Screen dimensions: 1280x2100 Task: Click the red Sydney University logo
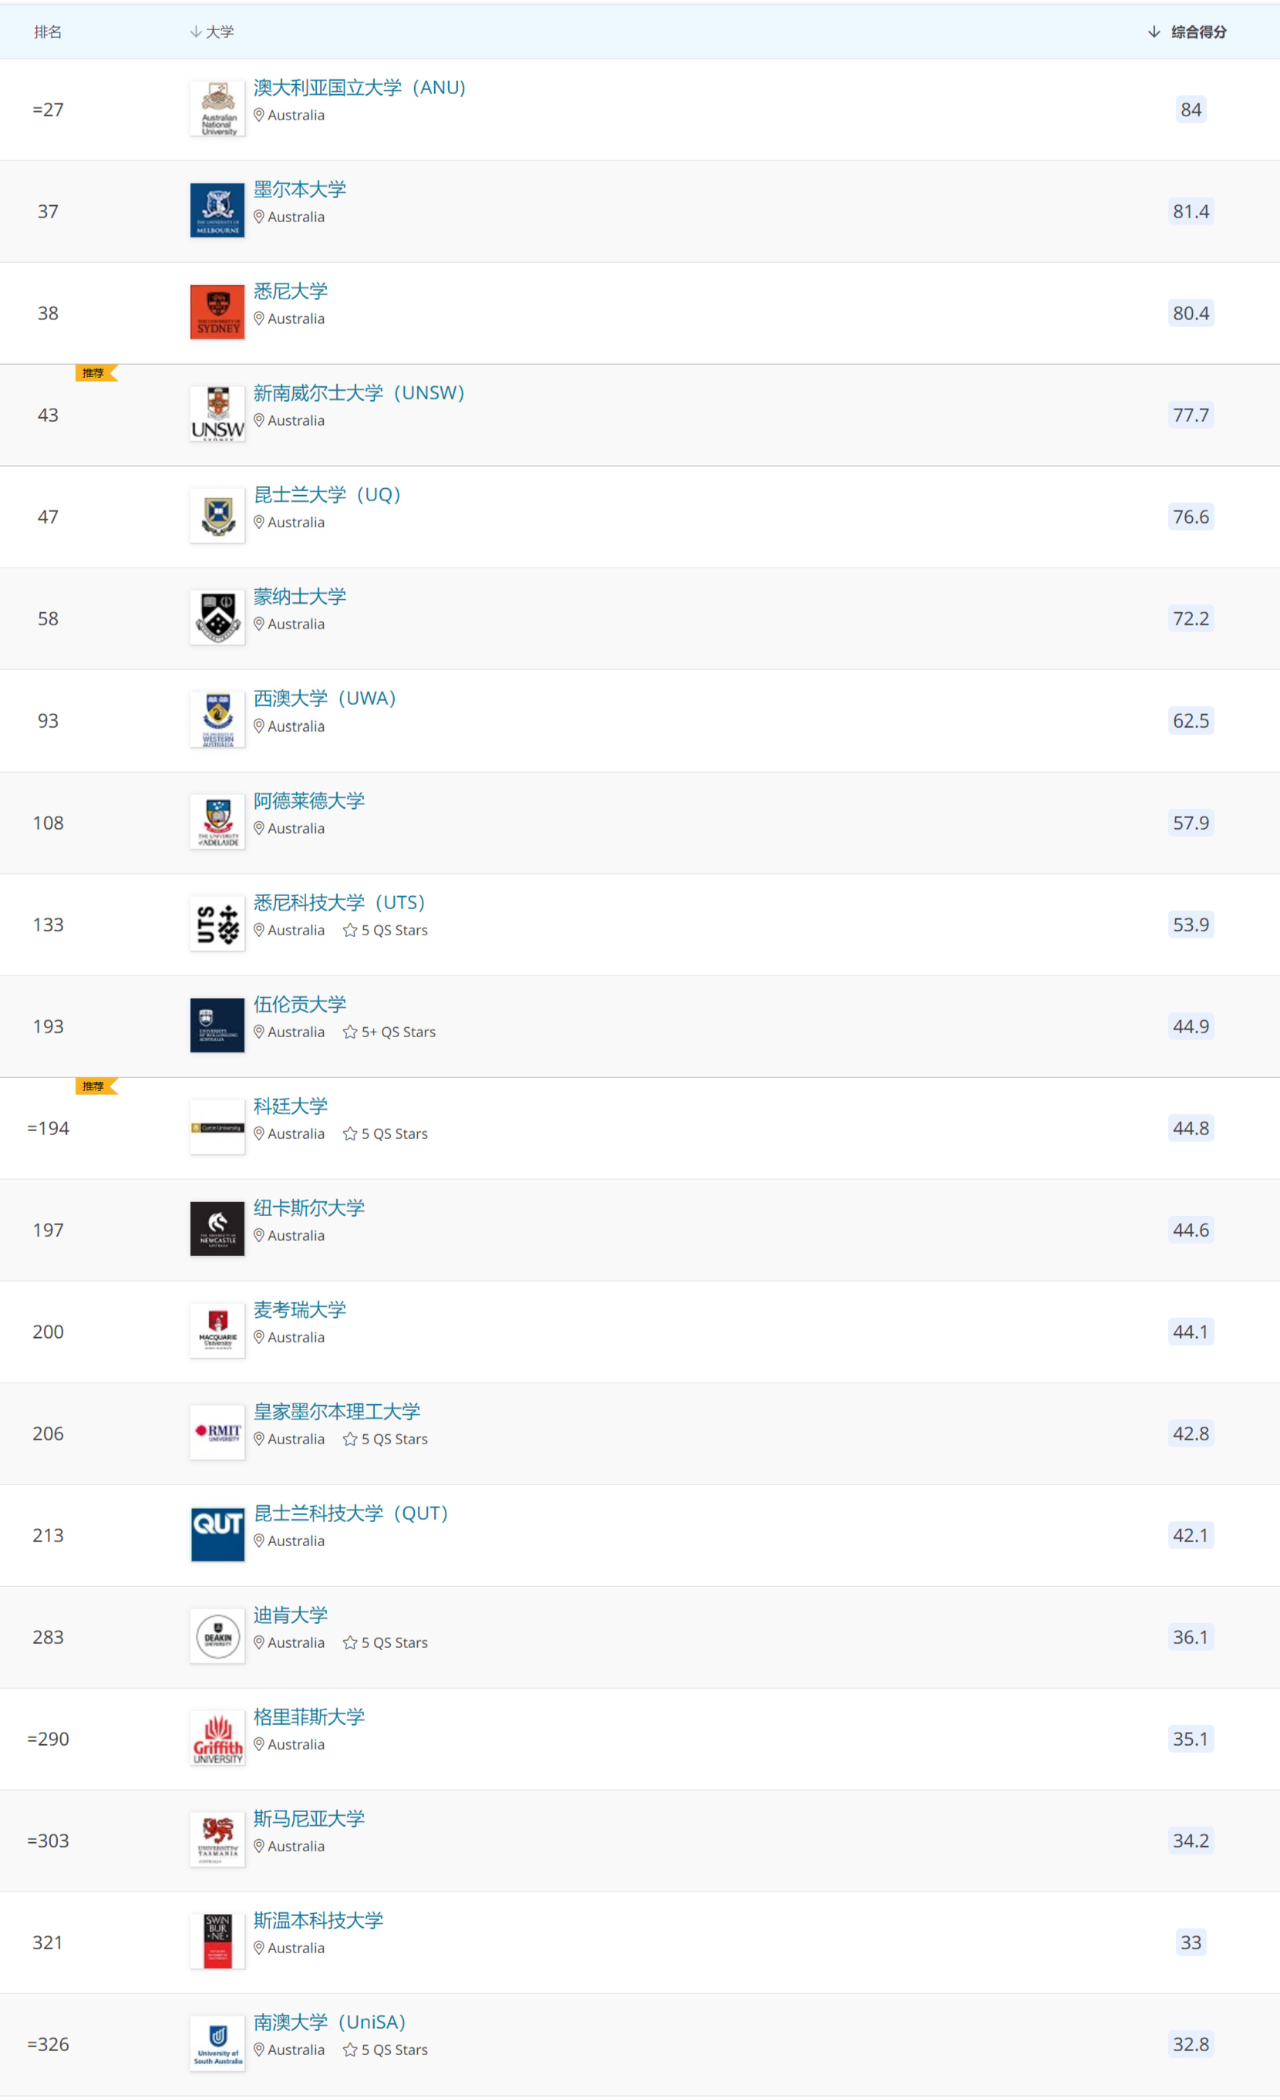click(217, 313)
